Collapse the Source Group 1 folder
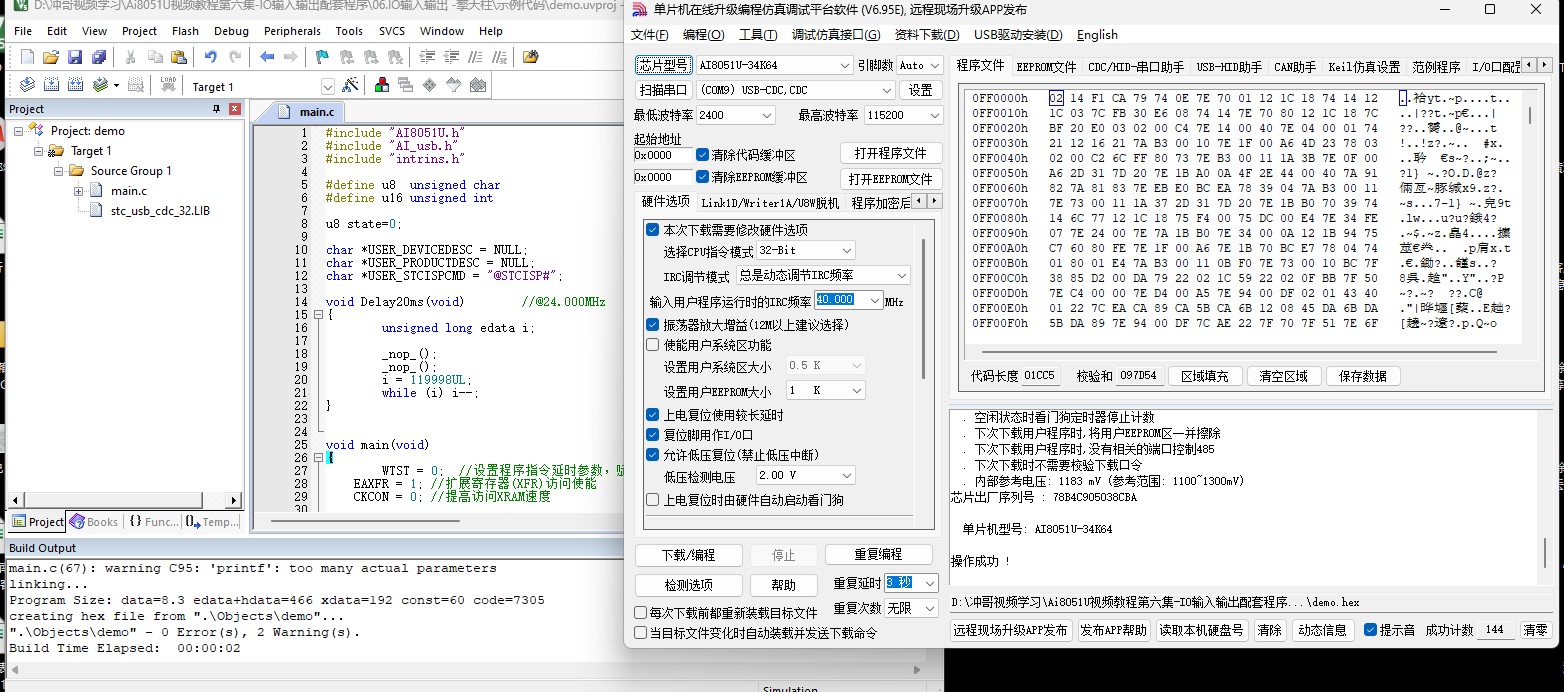The height and width of the screenshot is (692, 1564). pyautogui.click(x=59, y=171)
